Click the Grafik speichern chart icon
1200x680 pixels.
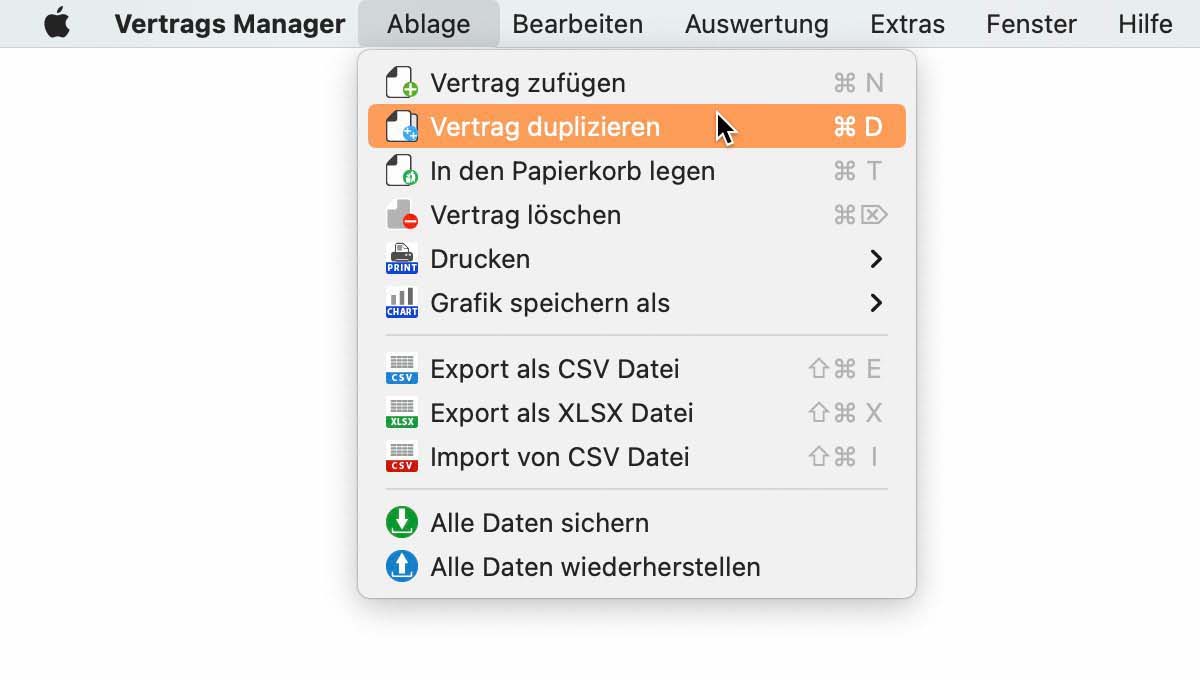click(x=402, y=303)
